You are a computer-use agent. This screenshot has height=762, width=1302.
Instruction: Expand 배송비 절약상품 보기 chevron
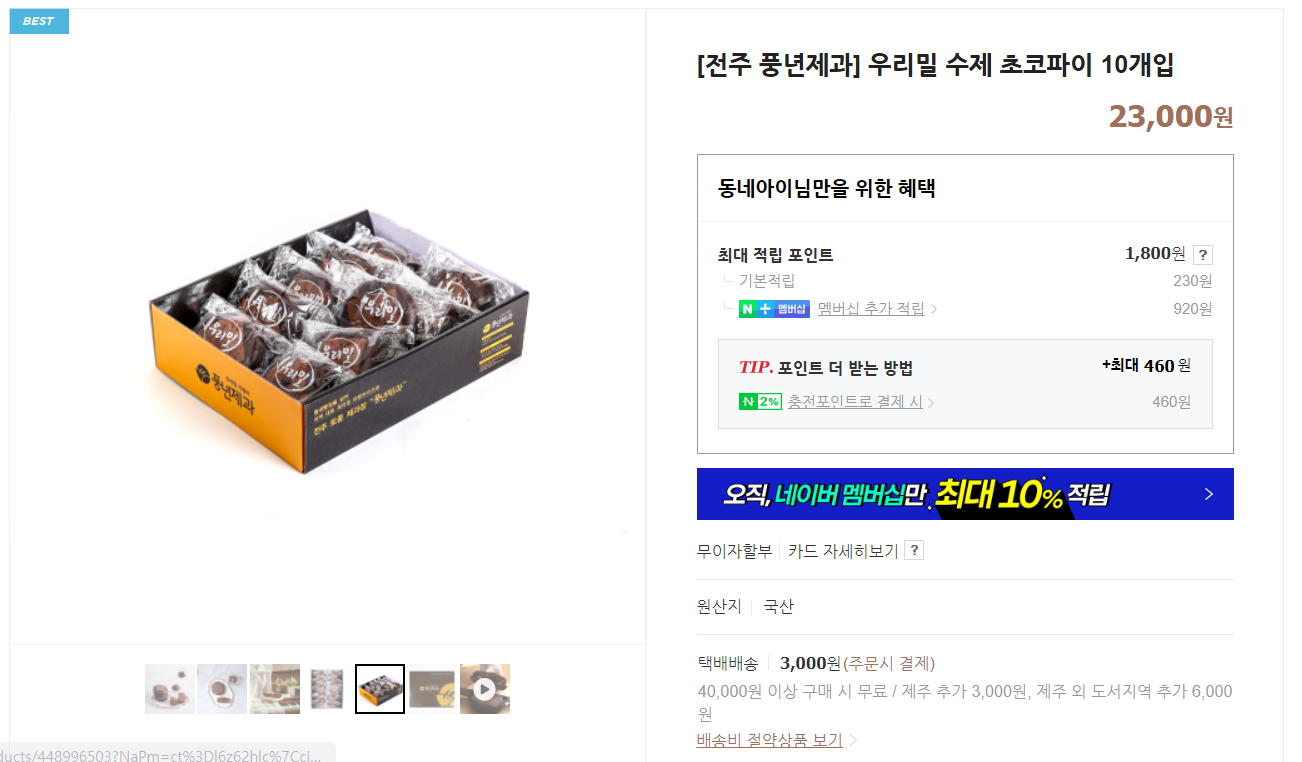click(853, 741)
